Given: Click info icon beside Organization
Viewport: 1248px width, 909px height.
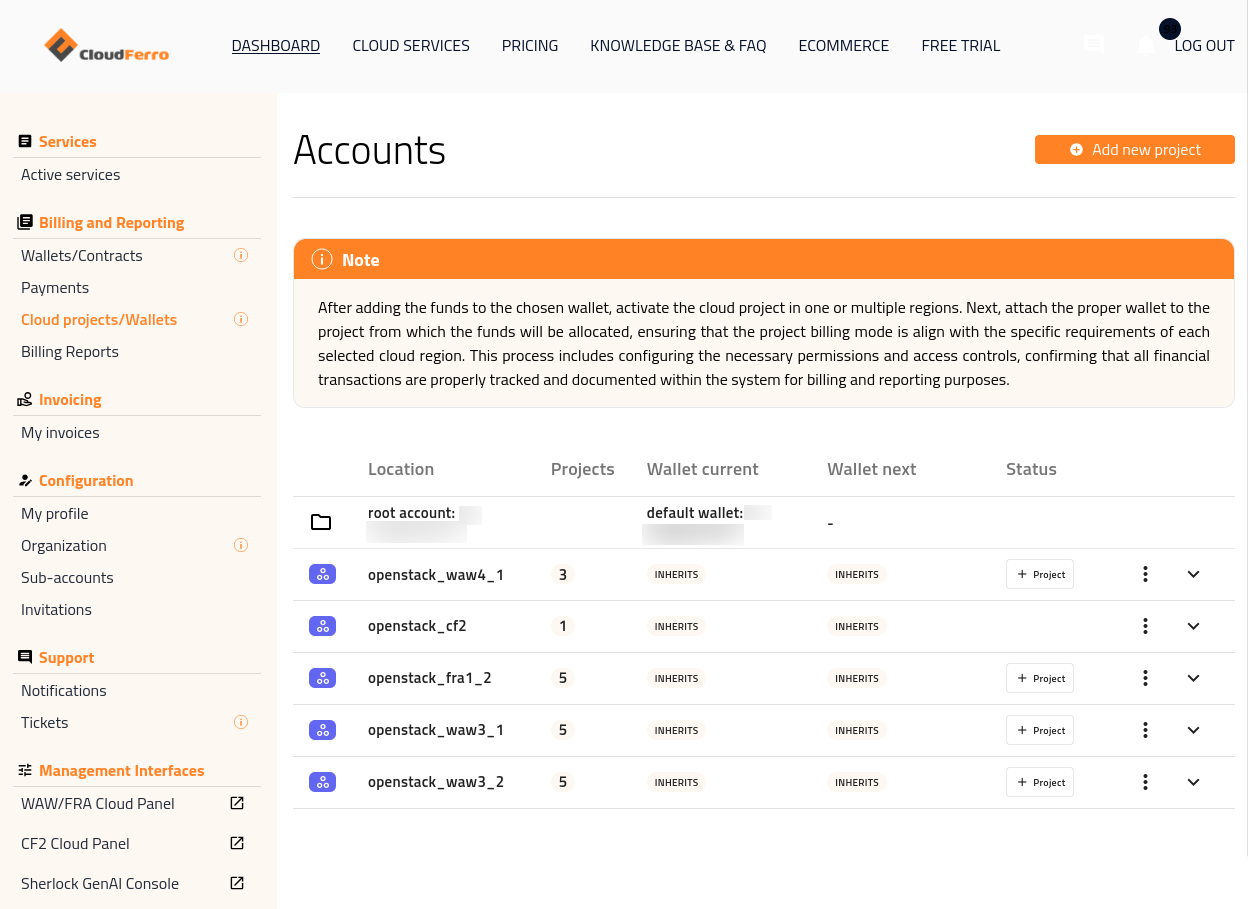Looking at the screenshot, I should coord(240,546).
